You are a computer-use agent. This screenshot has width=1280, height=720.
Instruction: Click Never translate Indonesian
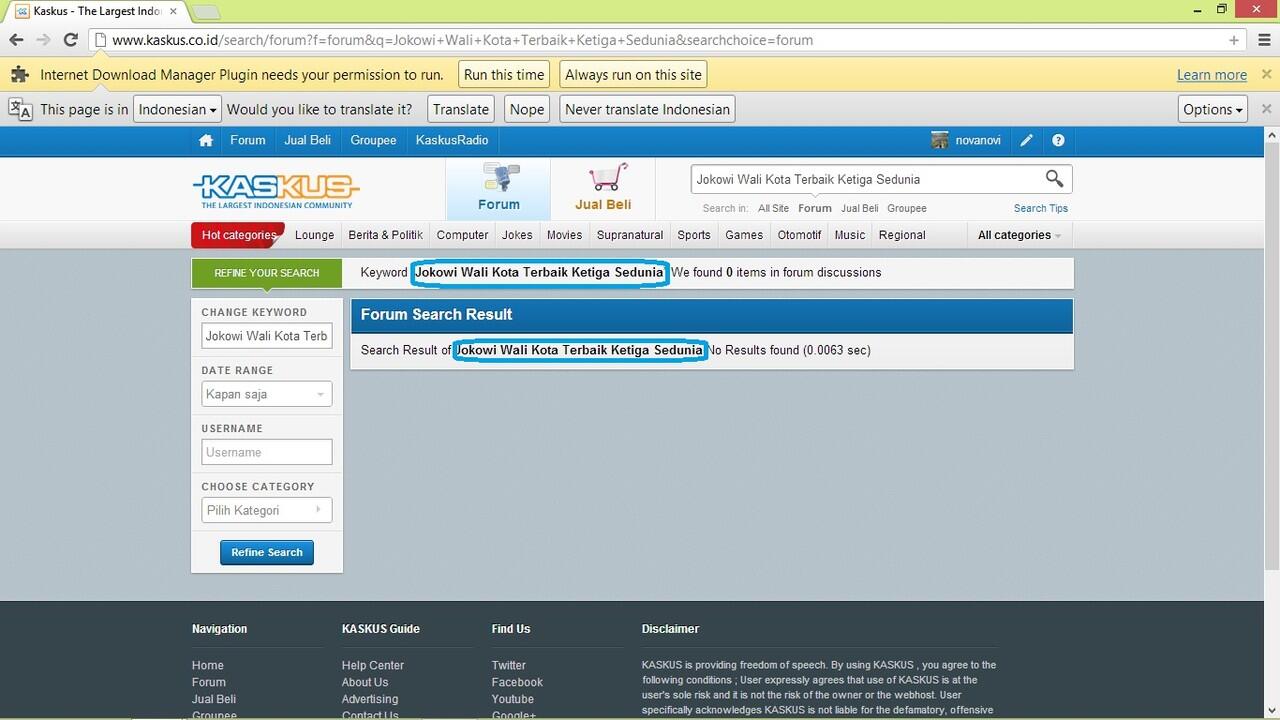(648, 109)
